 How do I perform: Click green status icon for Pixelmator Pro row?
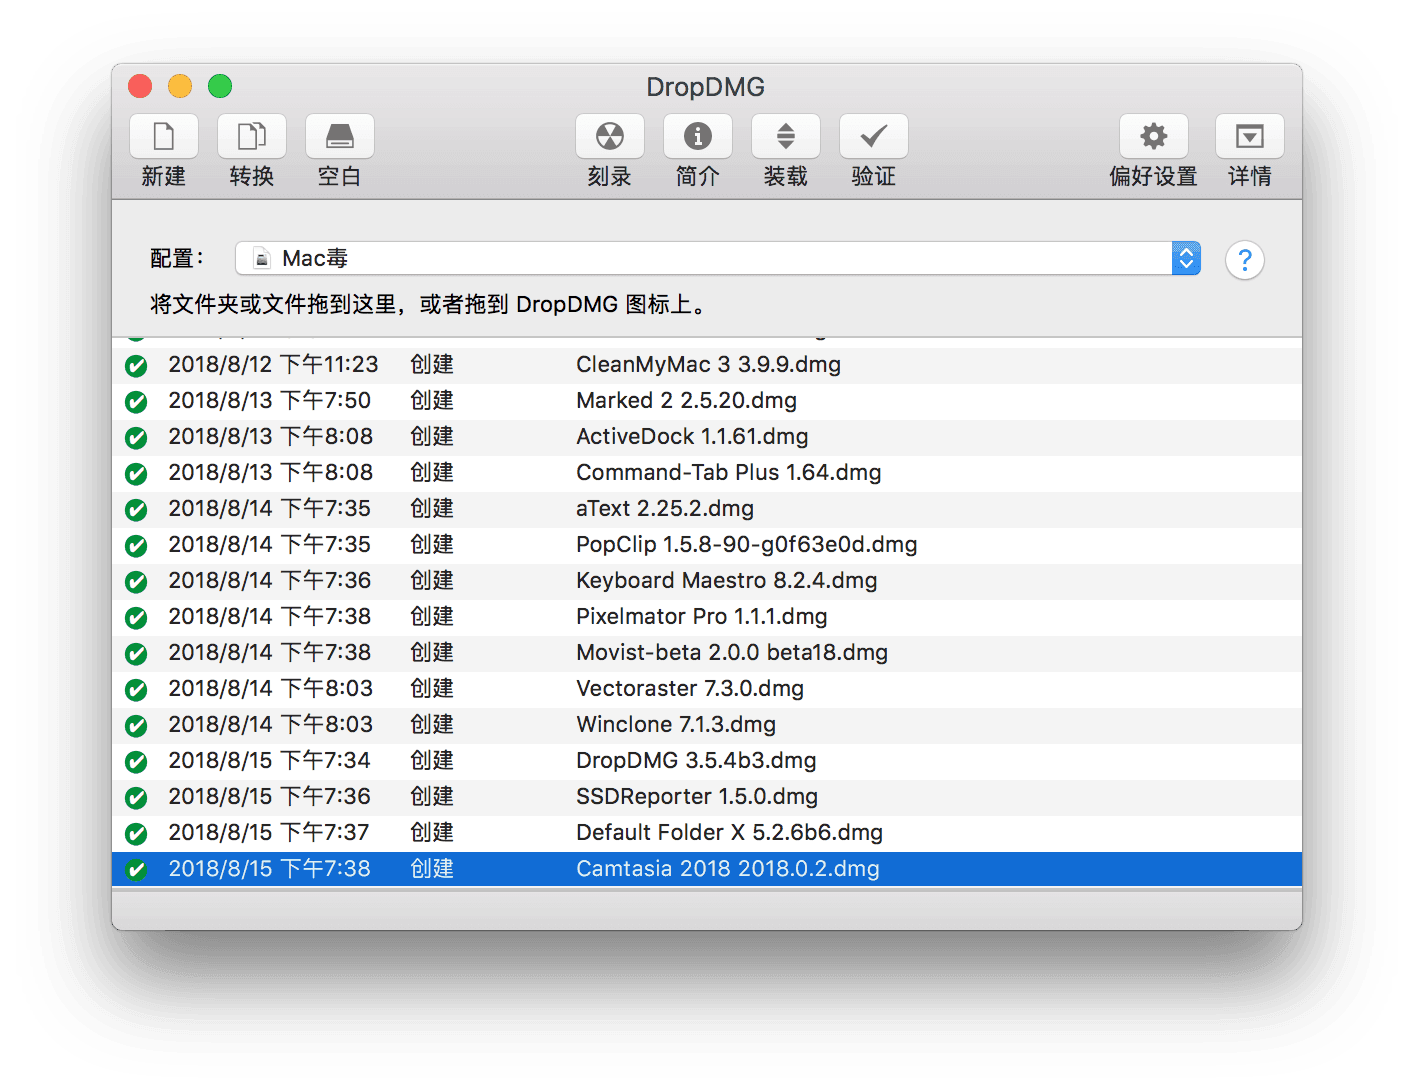click(136, 618)
